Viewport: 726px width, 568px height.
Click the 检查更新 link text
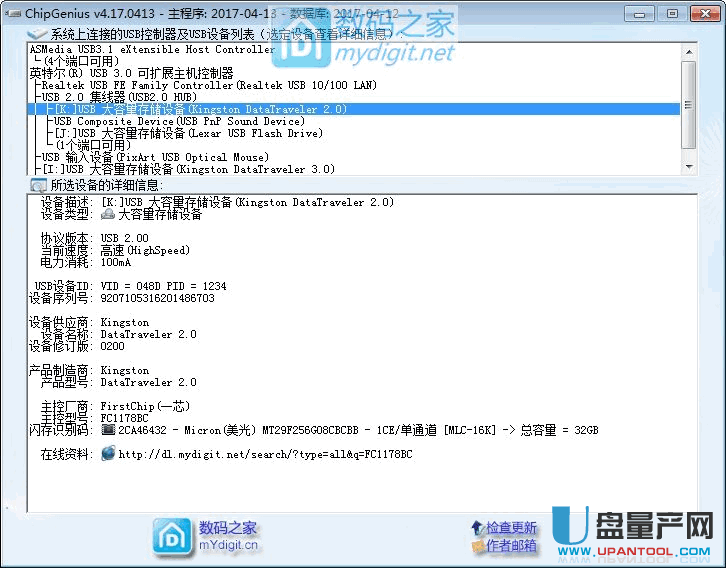pos(511,527)
